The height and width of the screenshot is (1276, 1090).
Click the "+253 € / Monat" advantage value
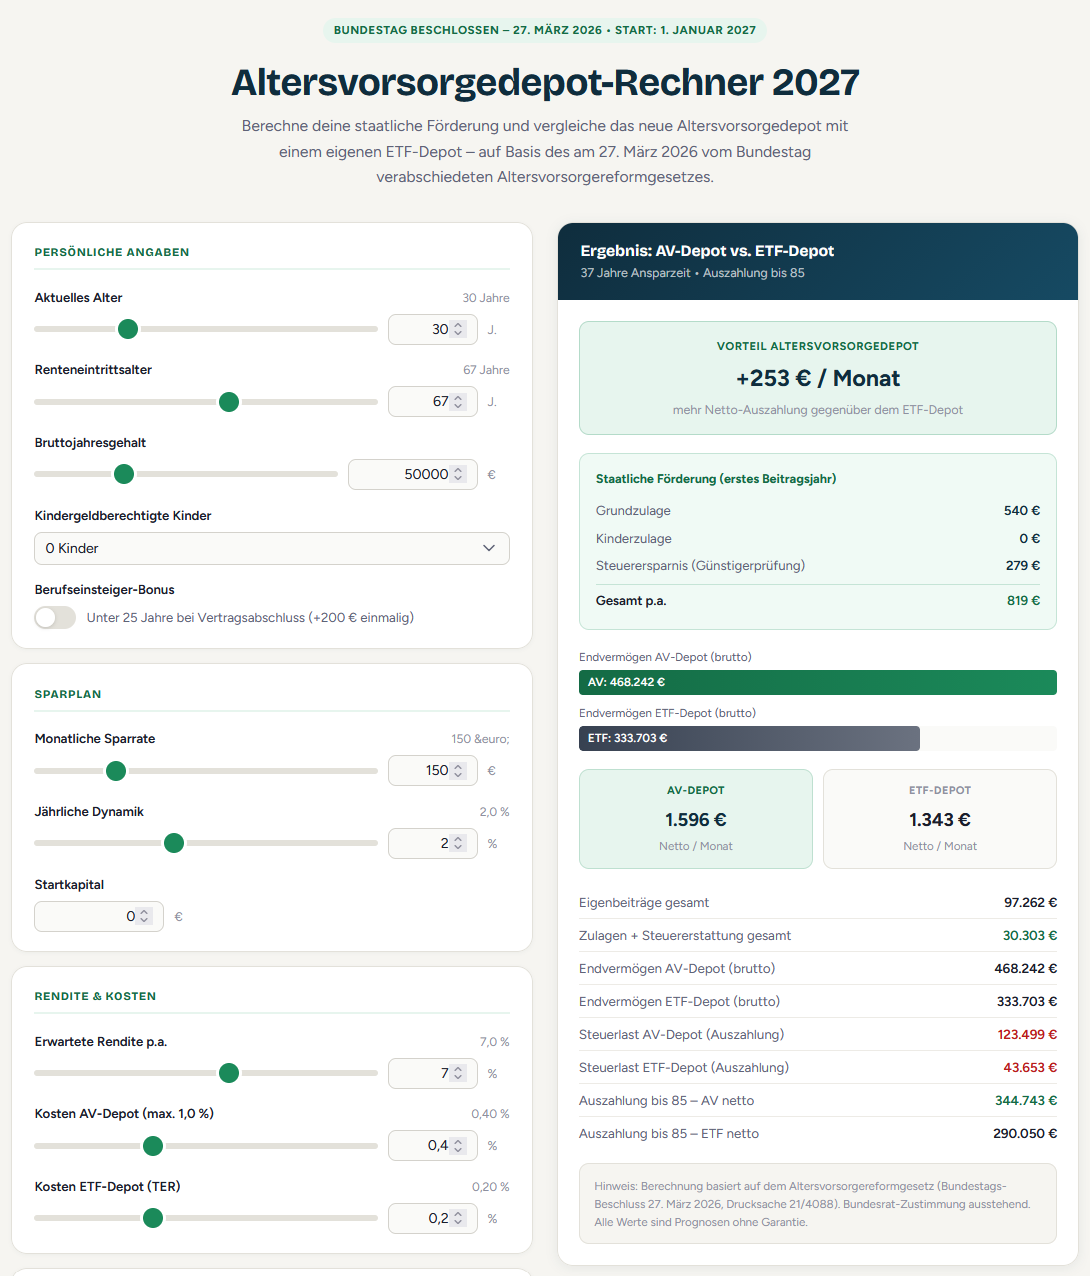pos(818,378)
